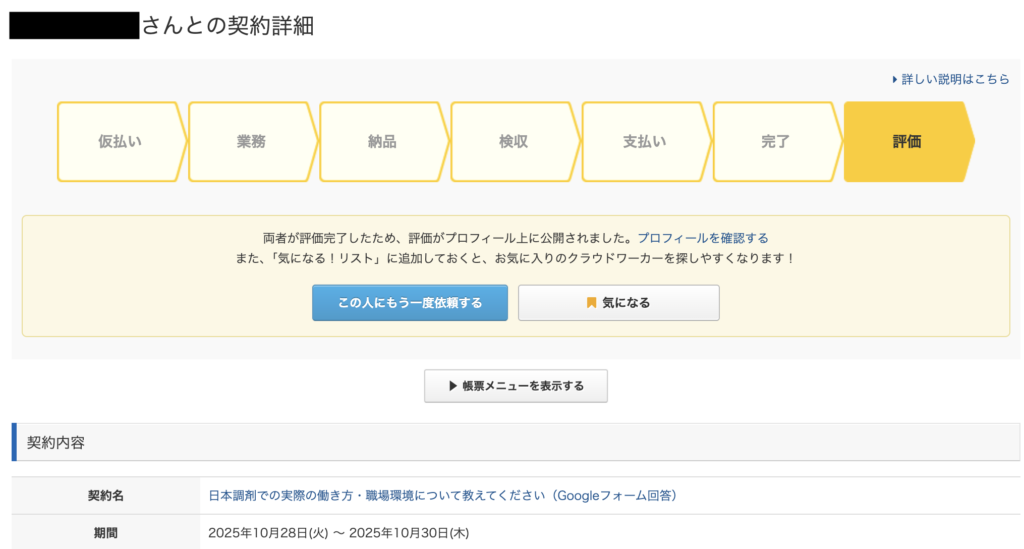Click the 期間 label cell
The image size is (1024, 549).
click(x=105, y=534)
